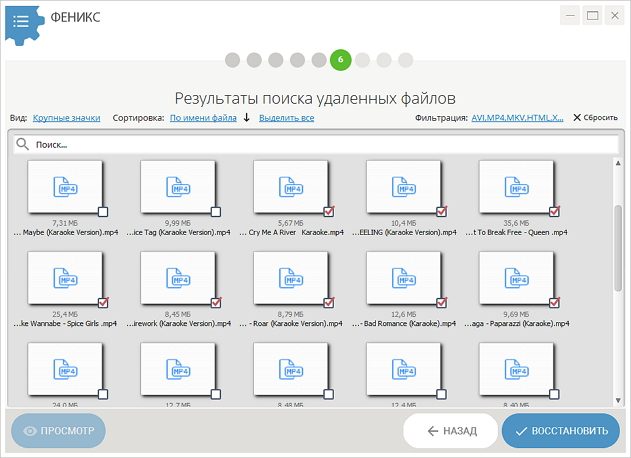Uncheck the box for Wannabe - Spice Girls .mp4
The width and height of the screenshot is (631, 458).
pos(103,303)
